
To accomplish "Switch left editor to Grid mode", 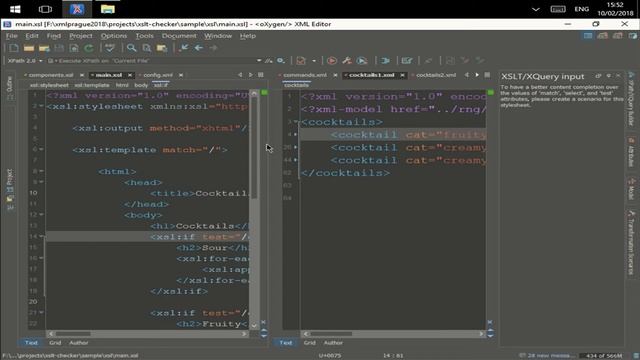I will pyautogui.click(x=55, y=343).
